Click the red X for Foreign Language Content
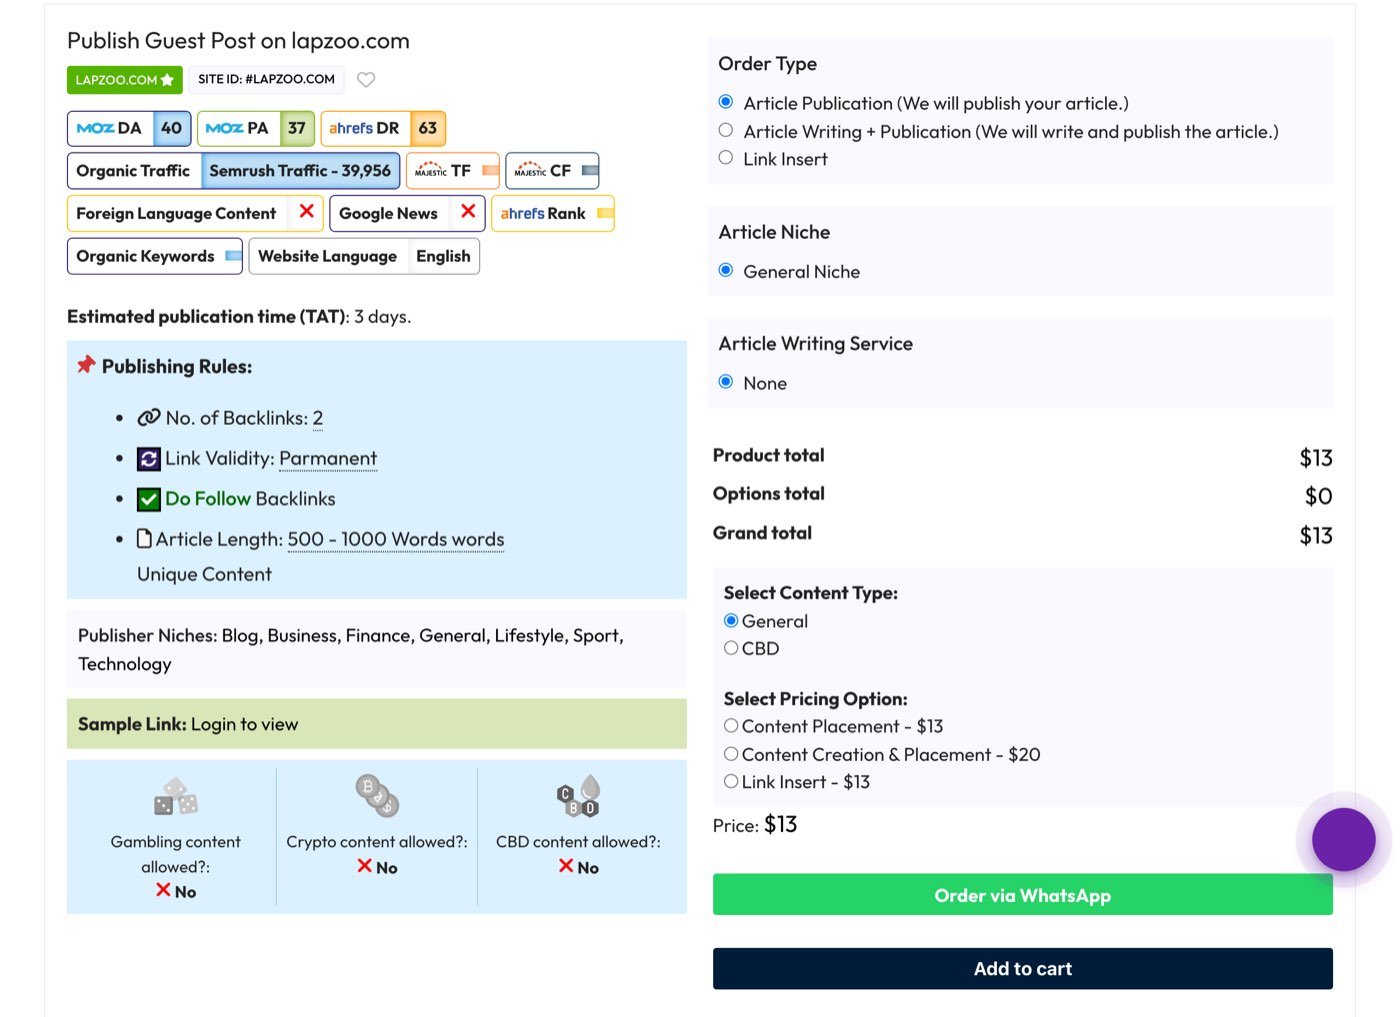The width and height of the screenshot is (1400, 1017). (x=307, y=212)
